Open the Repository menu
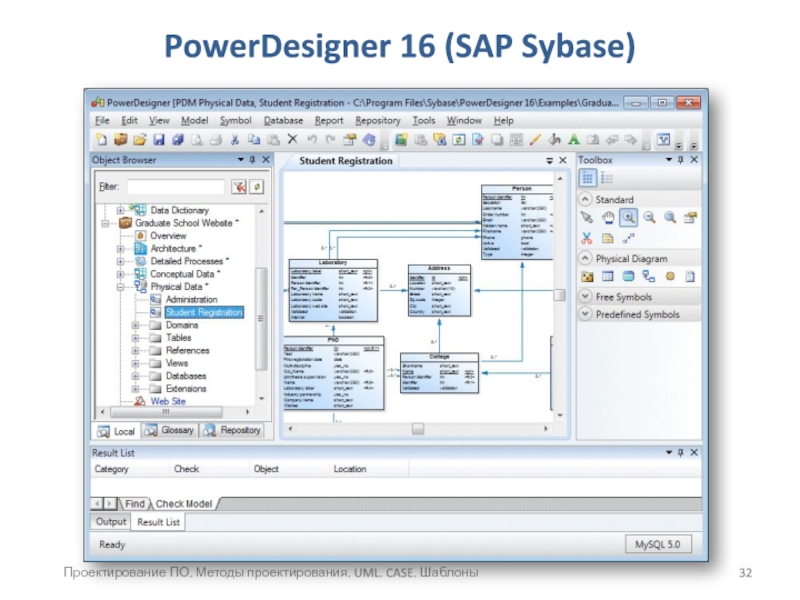 pos(378,120)
